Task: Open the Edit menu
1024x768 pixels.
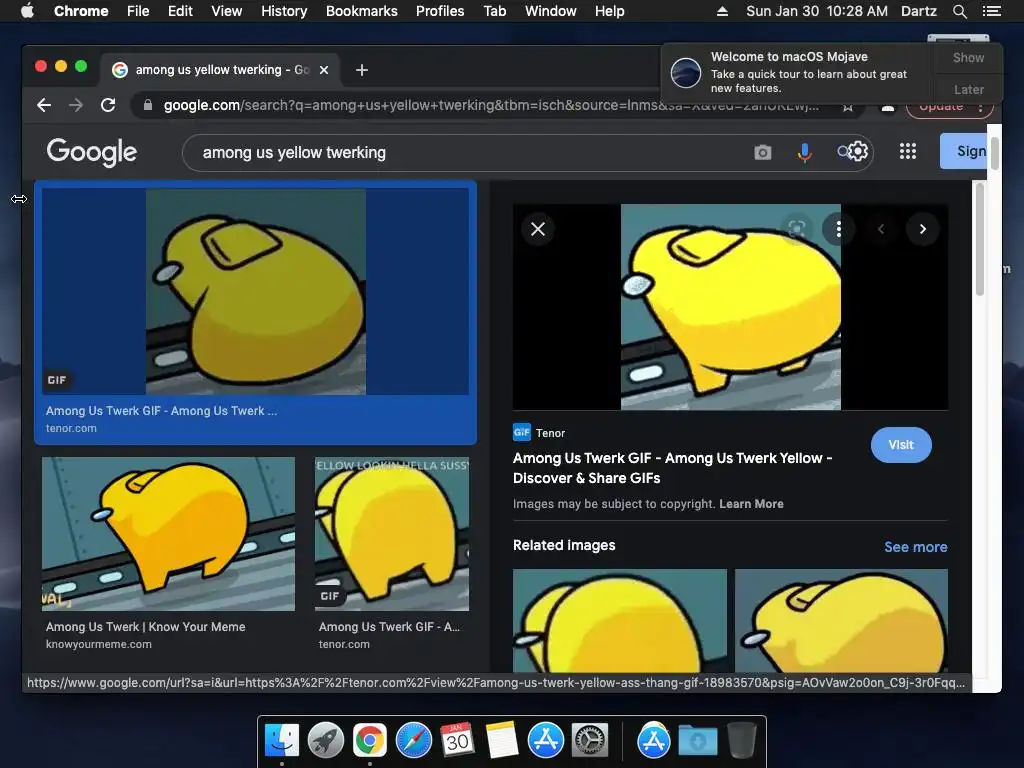Action: point(180,11)
